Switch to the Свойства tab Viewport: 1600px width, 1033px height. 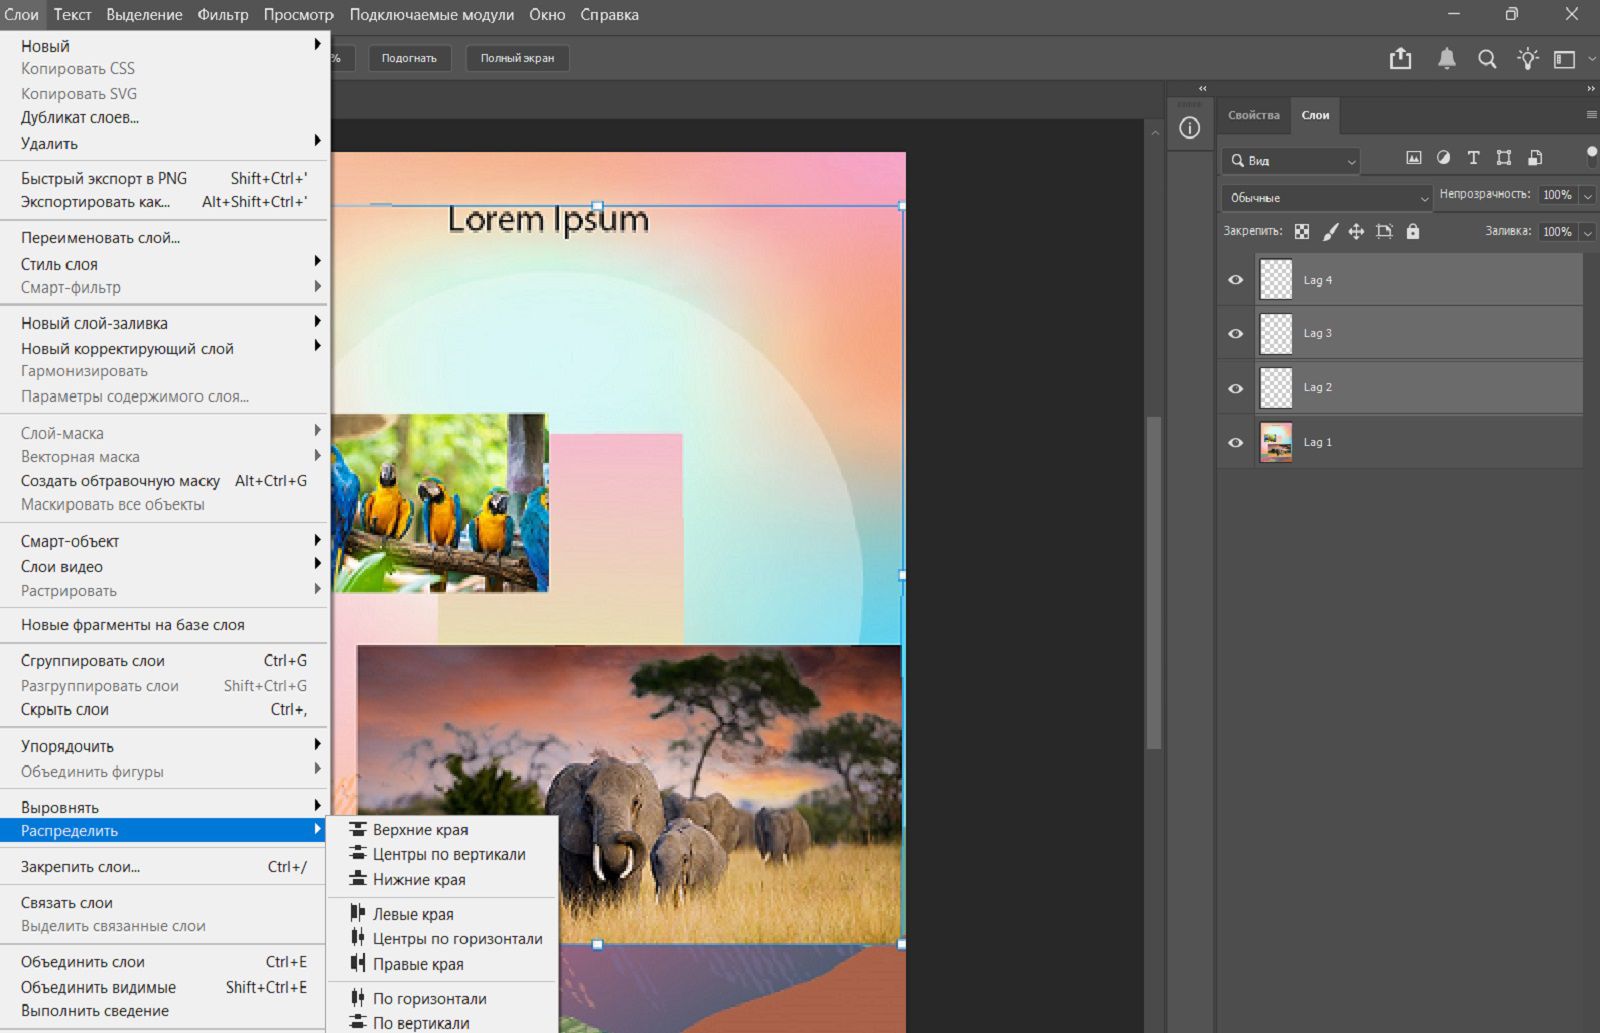pos(1253,115)
